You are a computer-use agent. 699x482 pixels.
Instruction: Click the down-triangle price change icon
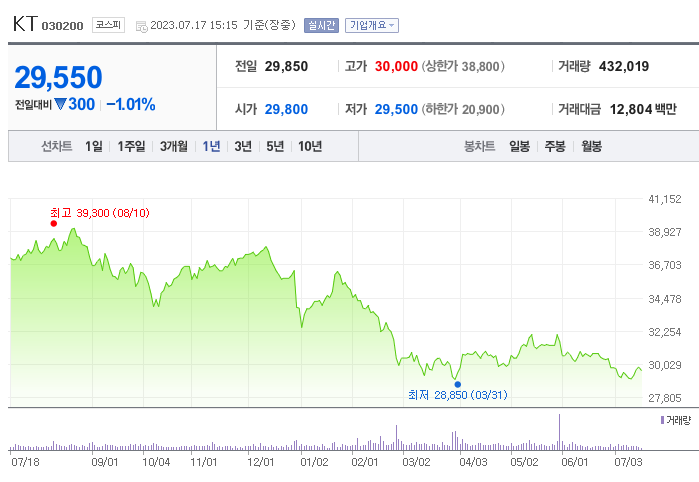click(x=60, y=104)
